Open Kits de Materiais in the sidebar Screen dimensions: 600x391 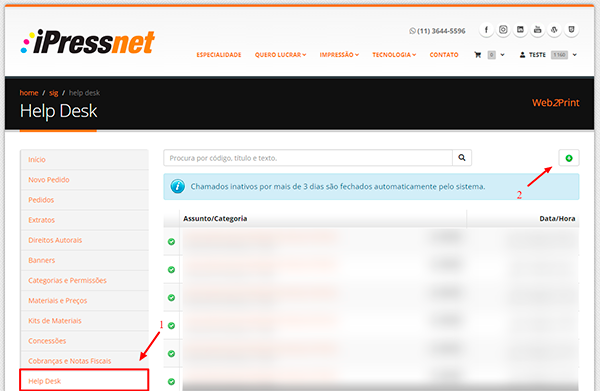coord(85,321)
